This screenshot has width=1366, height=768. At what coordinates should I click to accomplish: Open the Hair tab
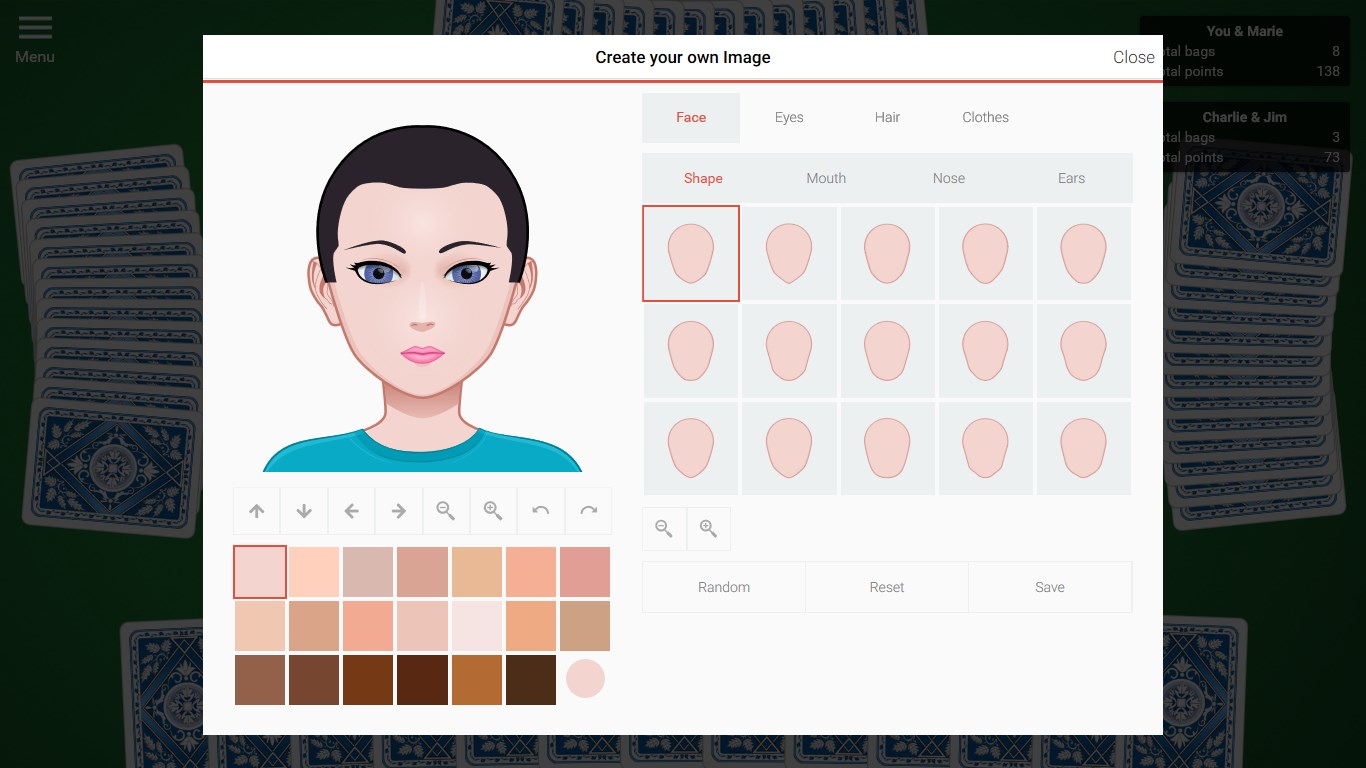click(x=887, y=117)
